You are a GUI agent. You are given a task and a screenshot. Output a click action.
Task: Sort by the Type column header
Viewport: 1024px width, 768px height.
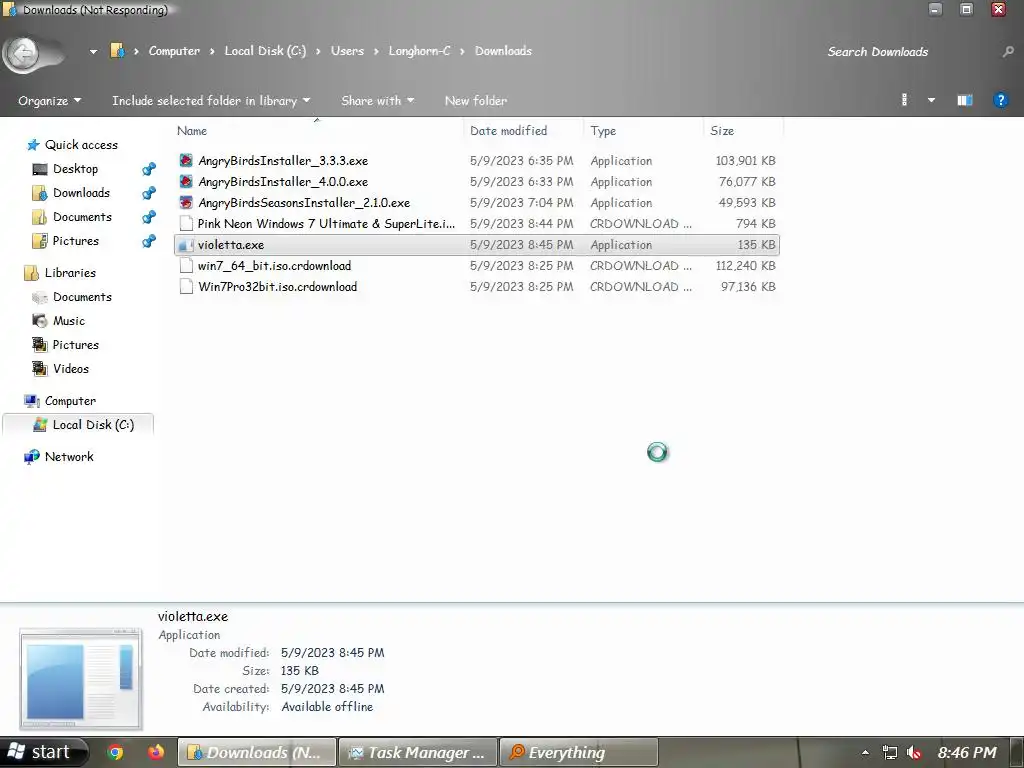tap(643, 131)
